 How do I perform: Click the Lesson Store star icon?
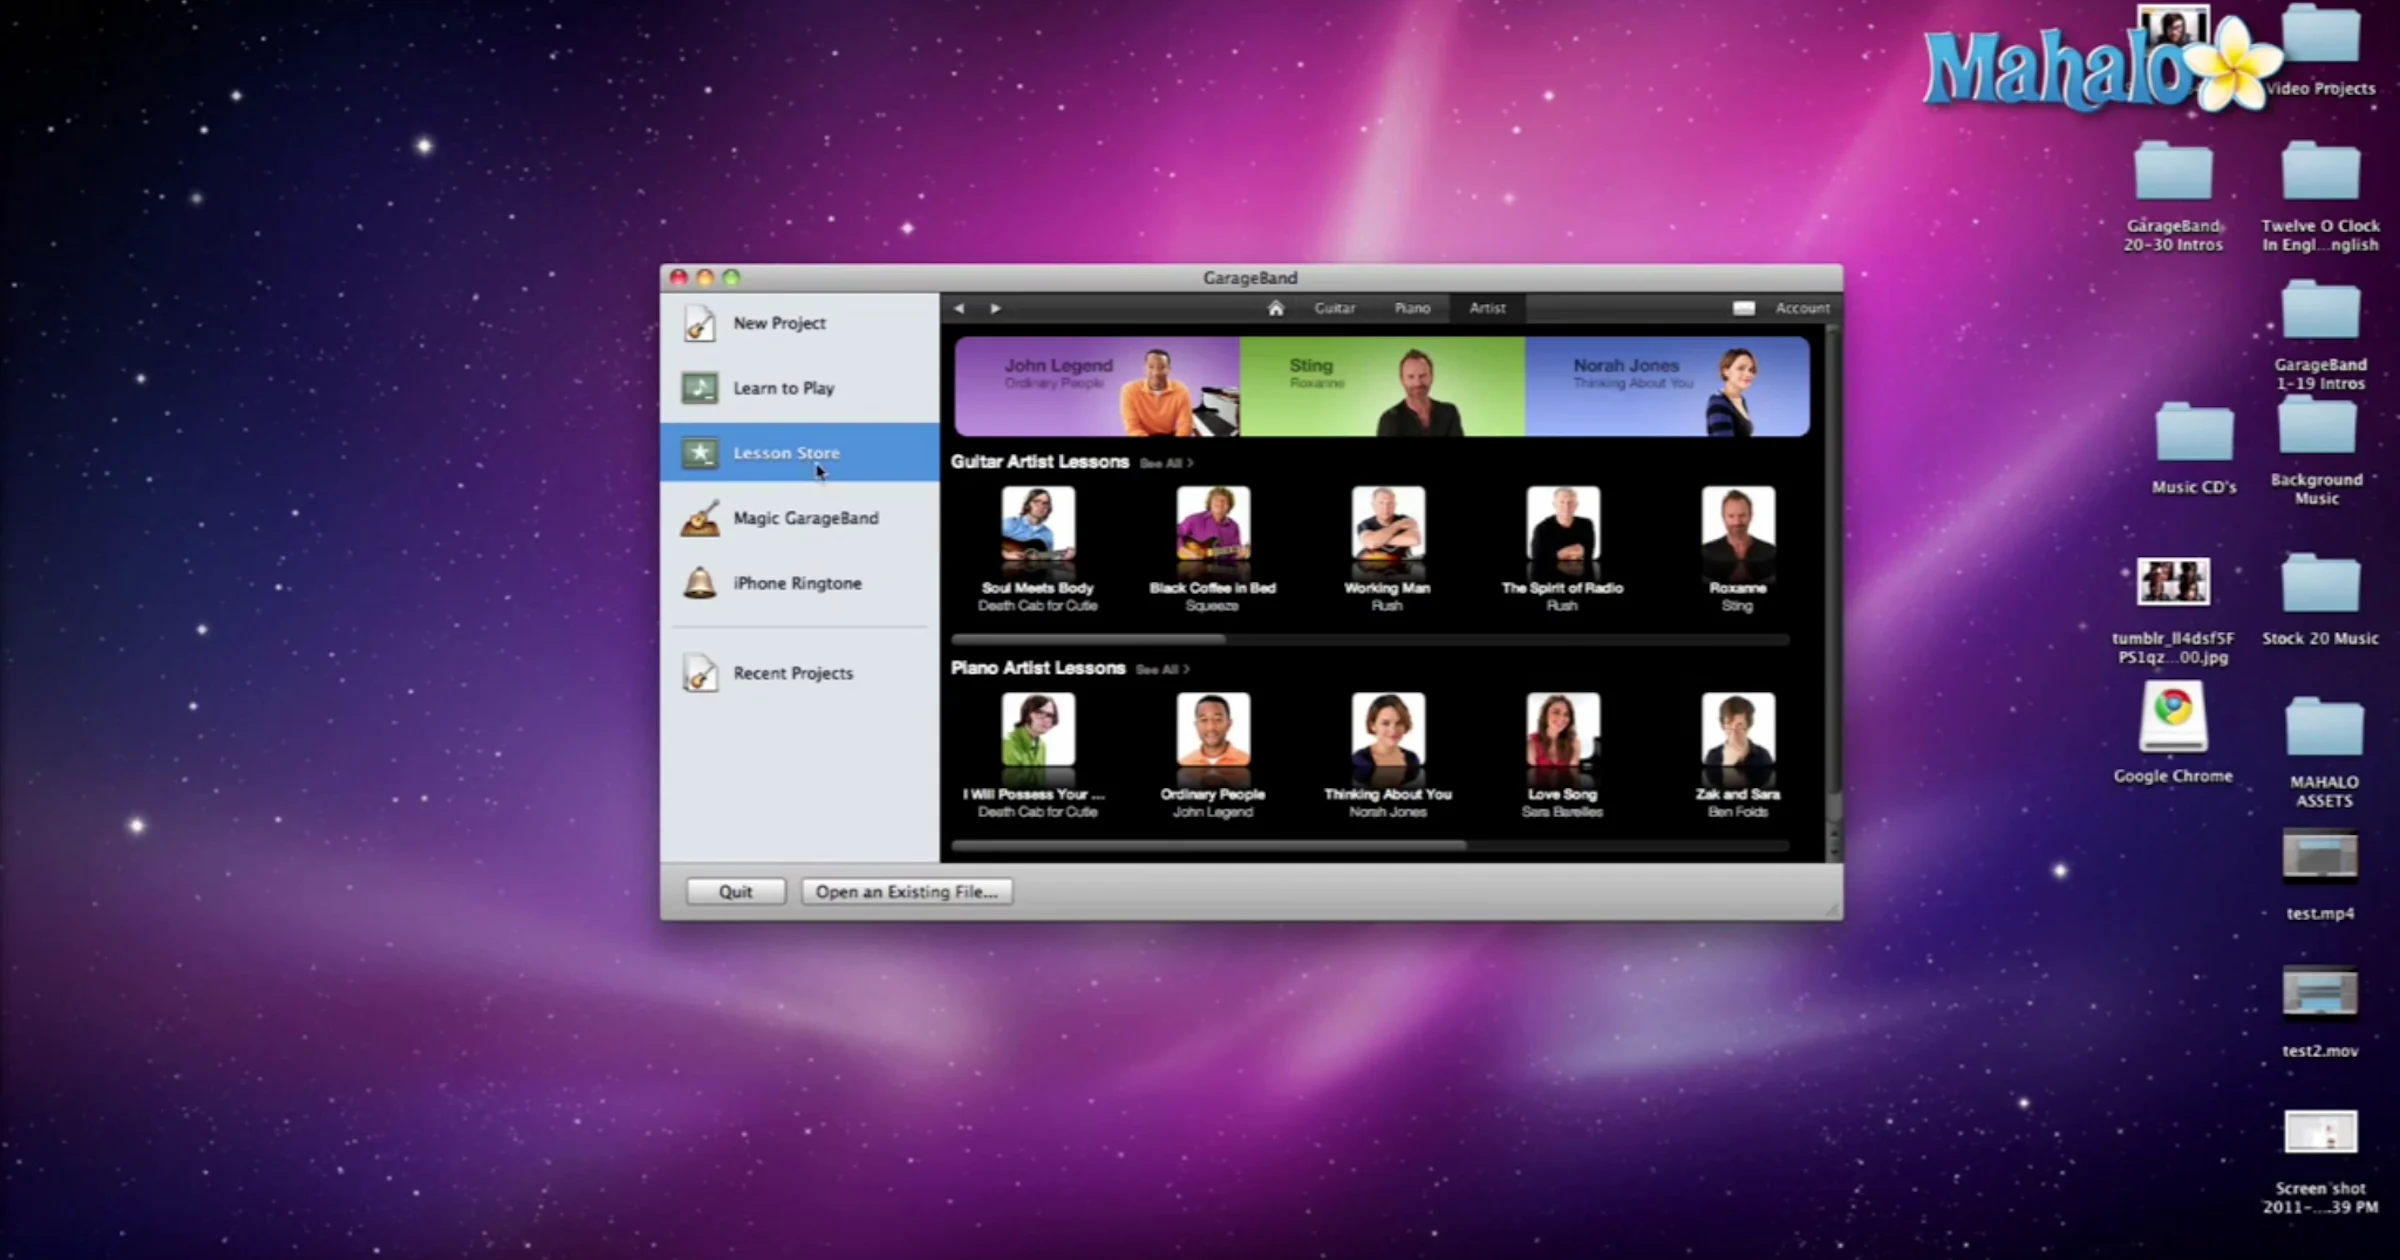pos(699,453)
